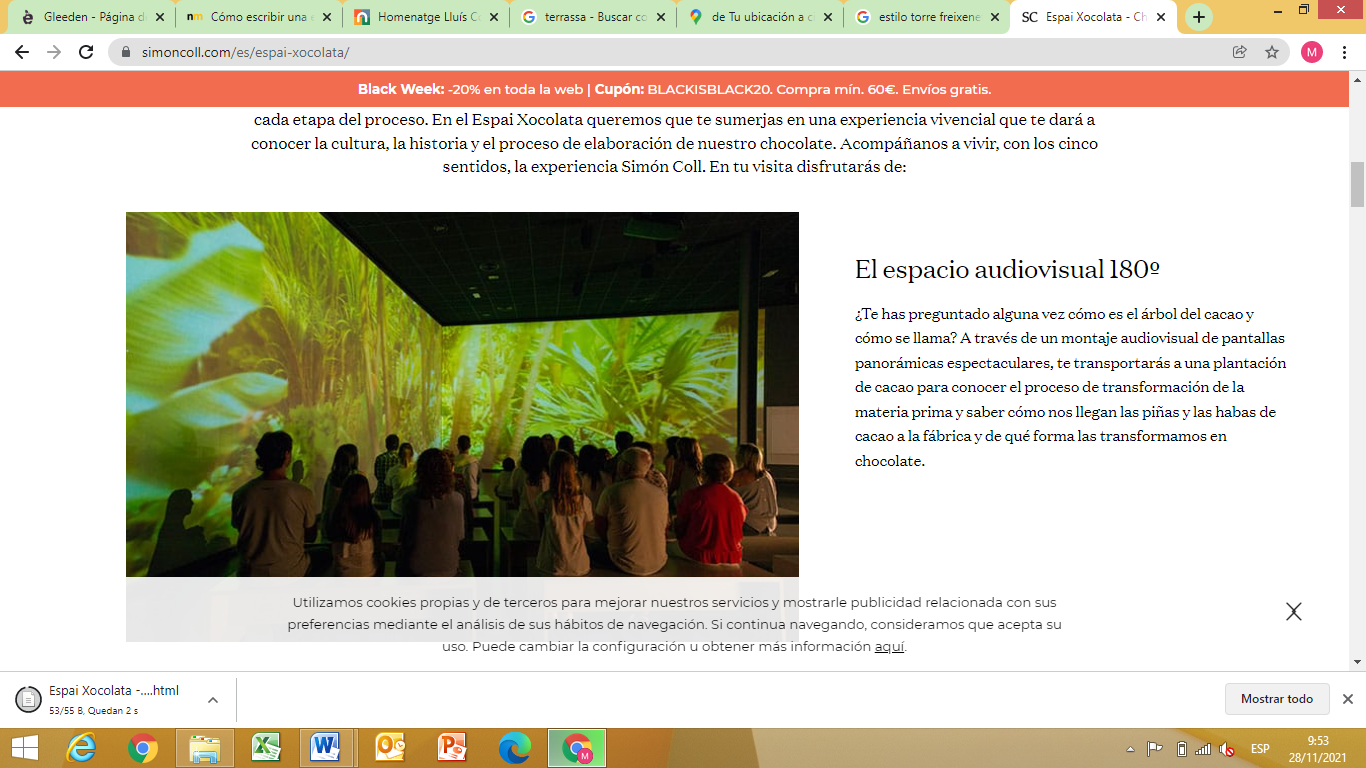The image size is (1366, 768).
Task: Go back to the previous page
Action: click(22, 52)
